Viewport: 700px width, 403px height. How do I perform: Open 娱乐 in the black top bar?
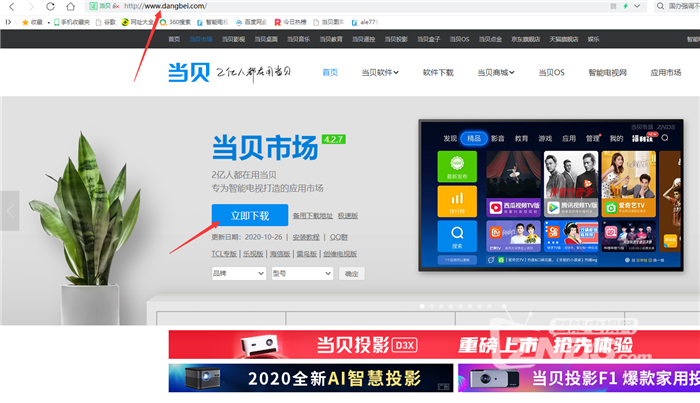(593, 39)
